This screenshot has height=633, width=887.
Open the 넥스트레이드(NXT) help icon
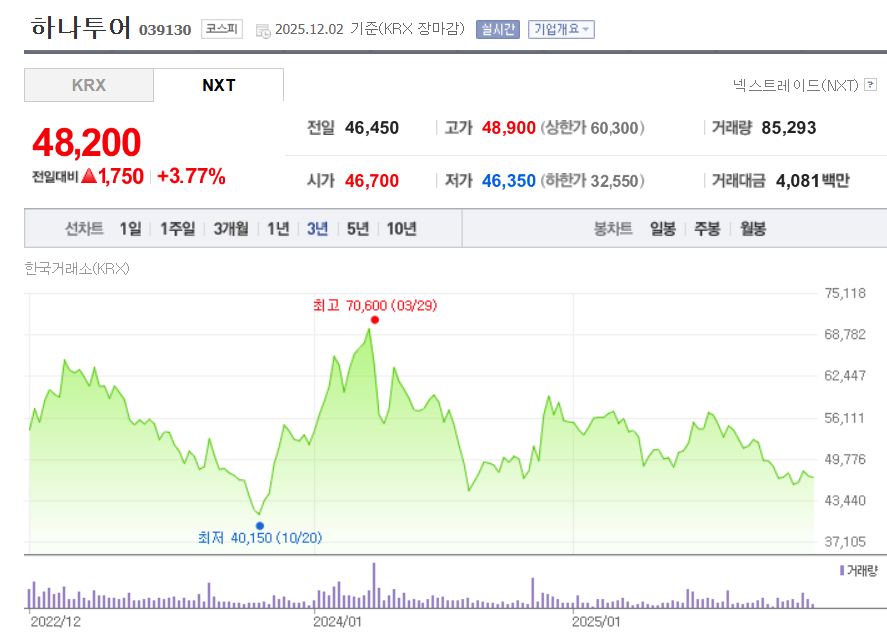pos(871,85)
